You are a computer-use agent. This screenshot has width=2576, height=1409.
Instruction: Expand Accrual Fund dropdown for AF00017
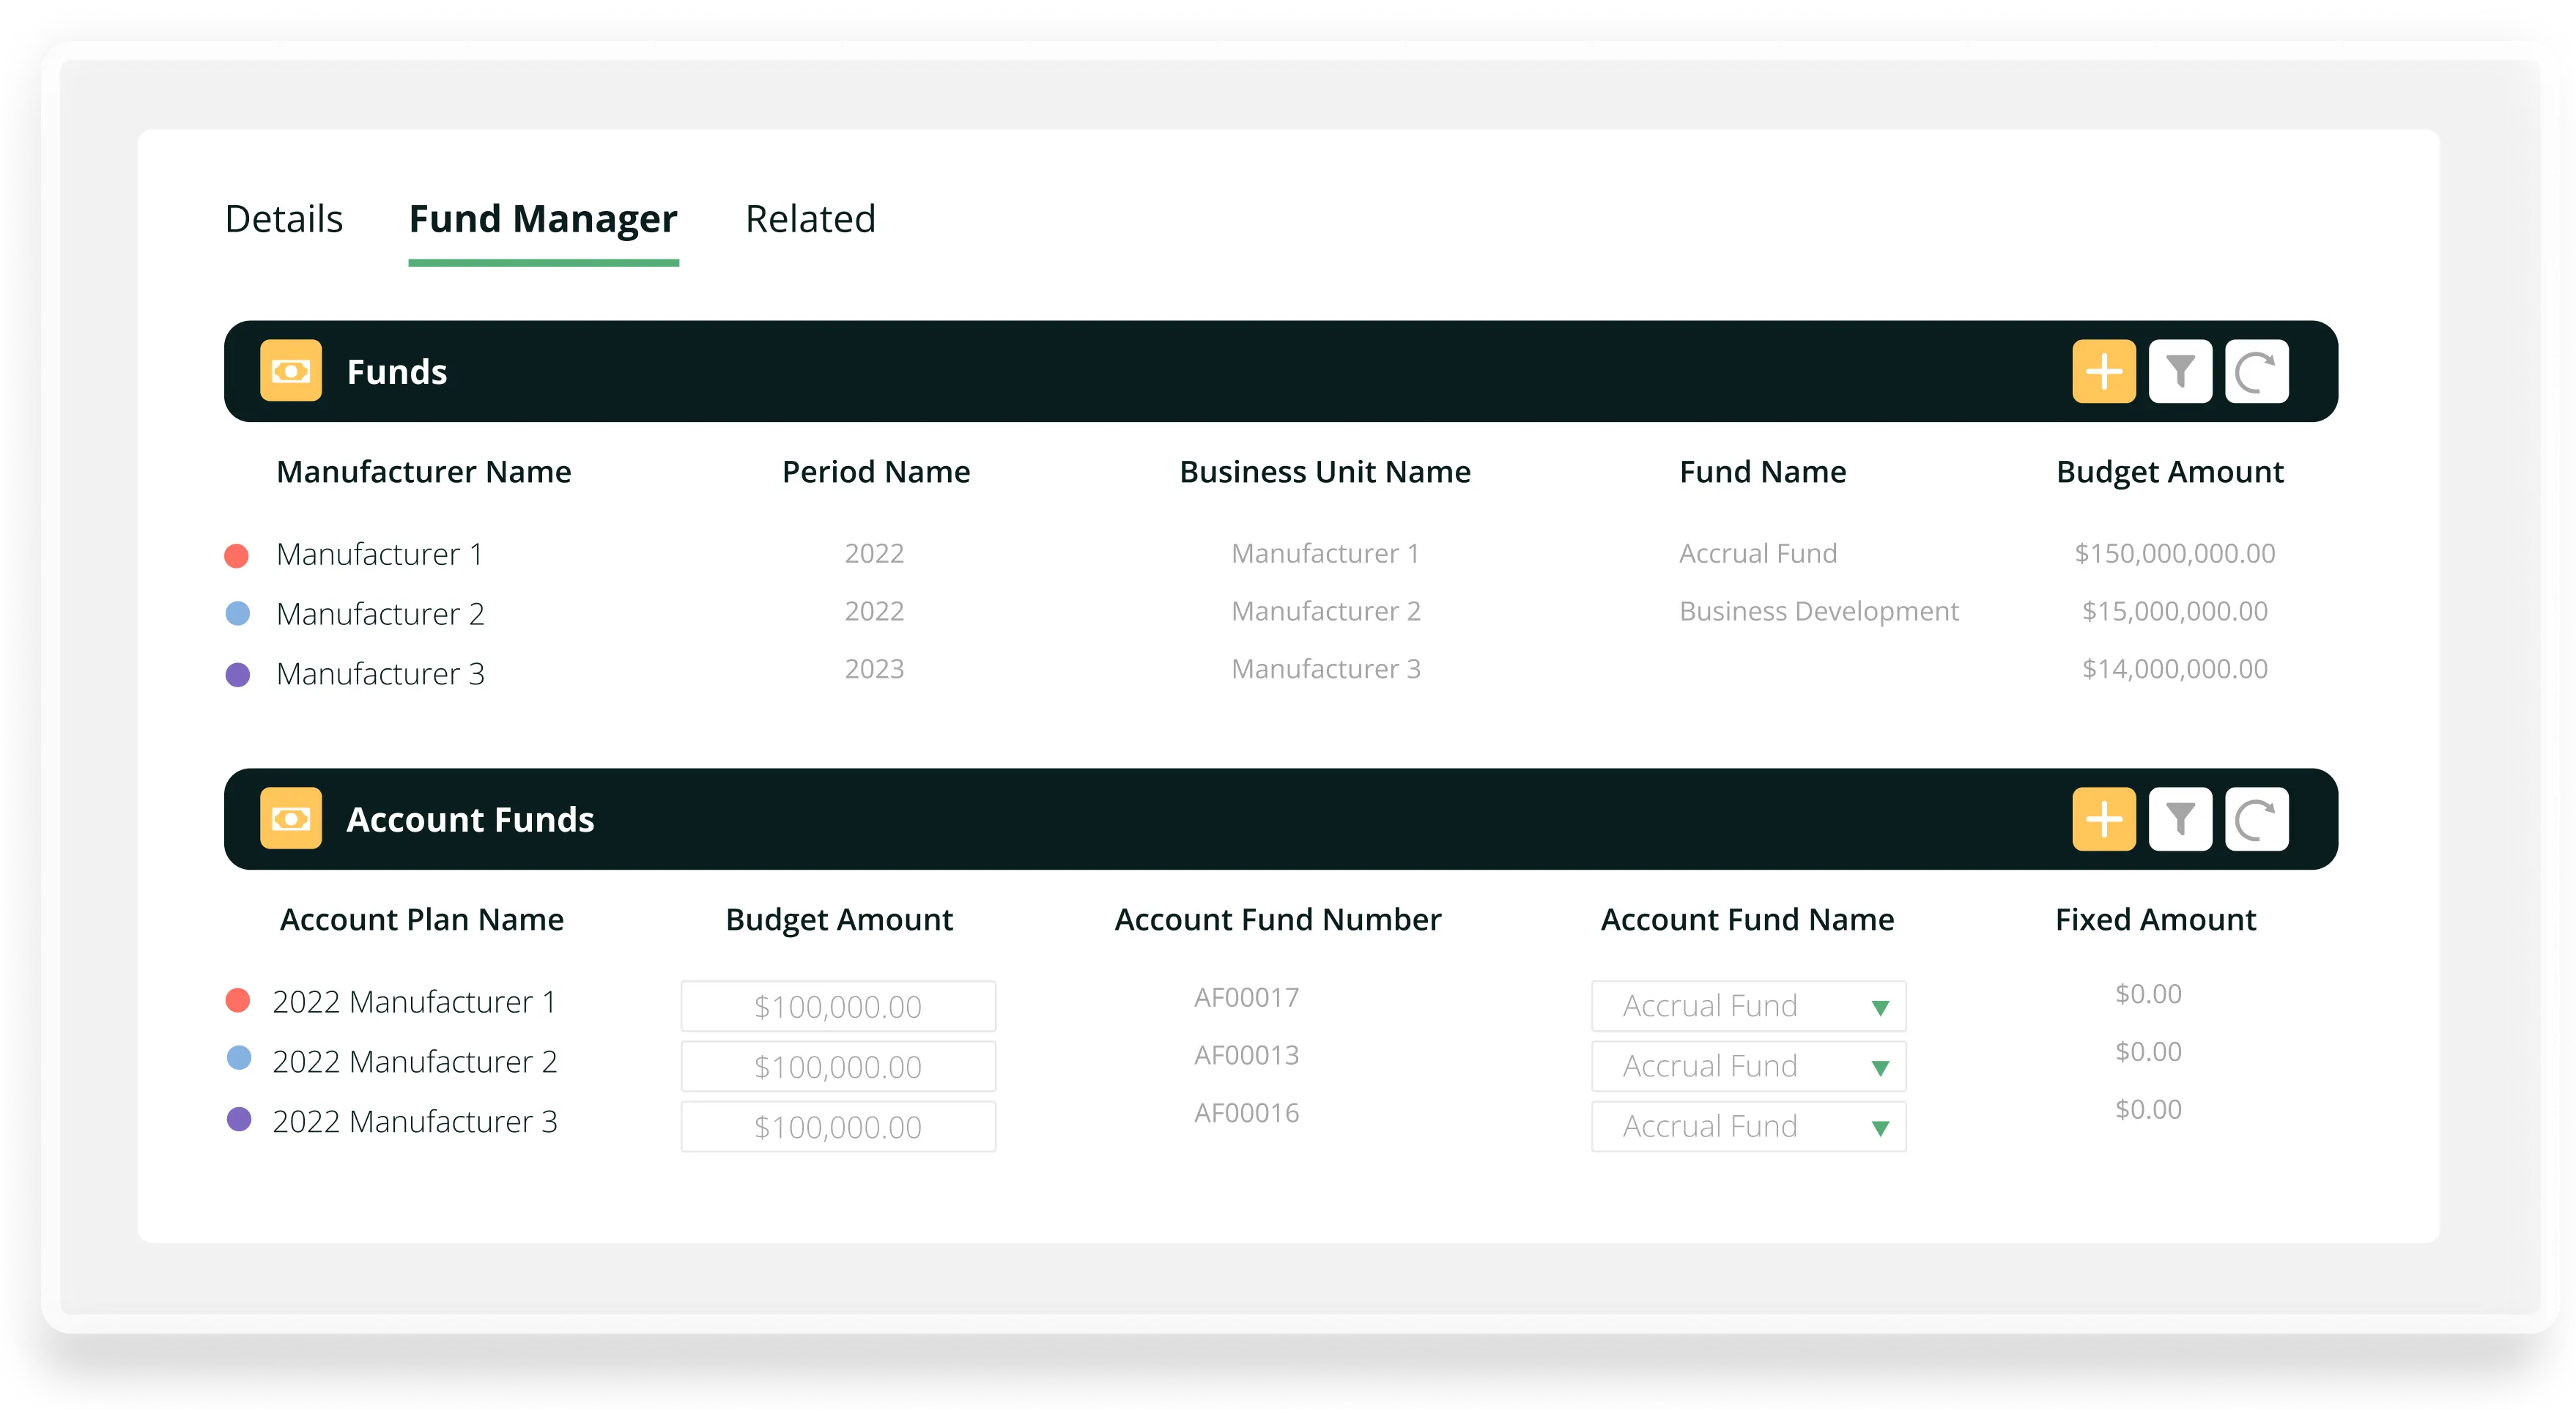(1879, 1007)
